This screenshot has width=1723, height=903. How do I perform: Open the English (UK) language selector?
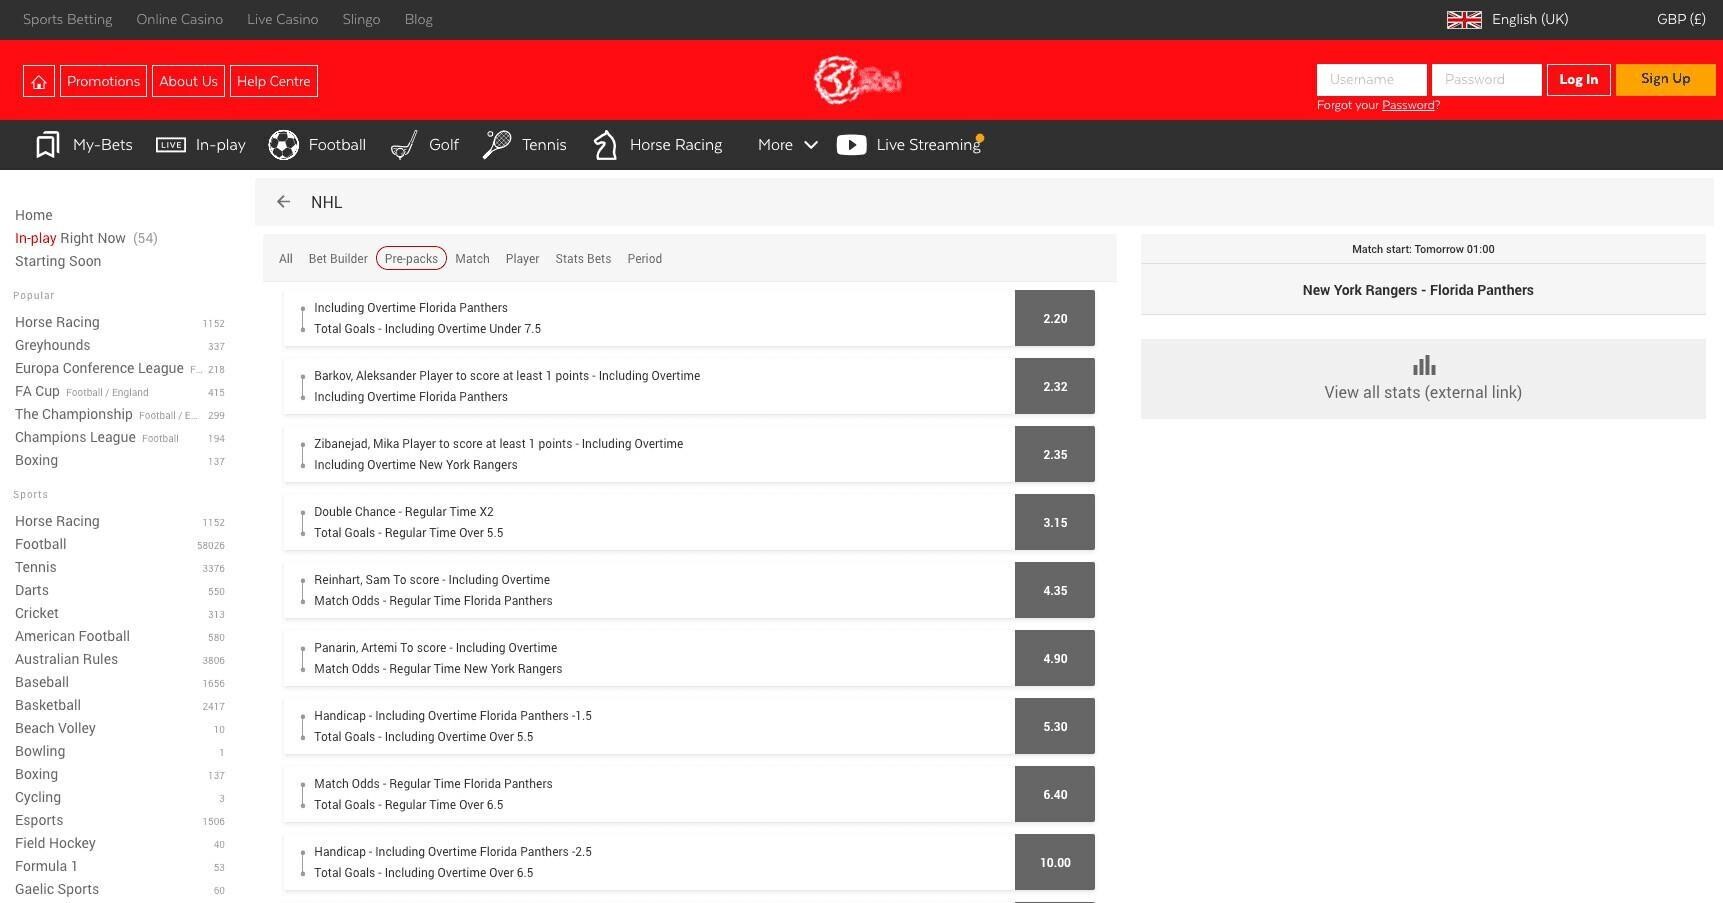pos(1508,19)
